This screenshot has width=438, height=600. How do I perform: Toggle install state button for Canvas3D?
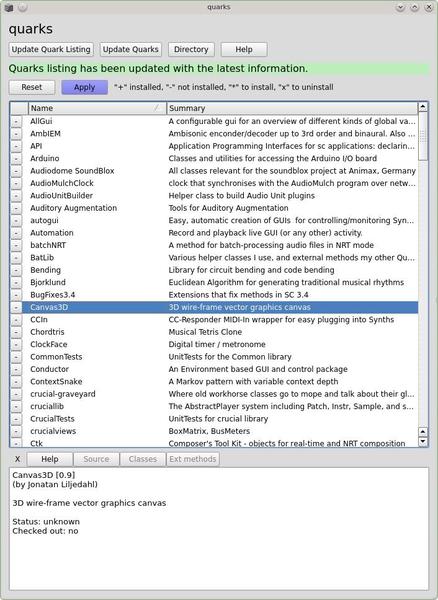click(16, 307)
